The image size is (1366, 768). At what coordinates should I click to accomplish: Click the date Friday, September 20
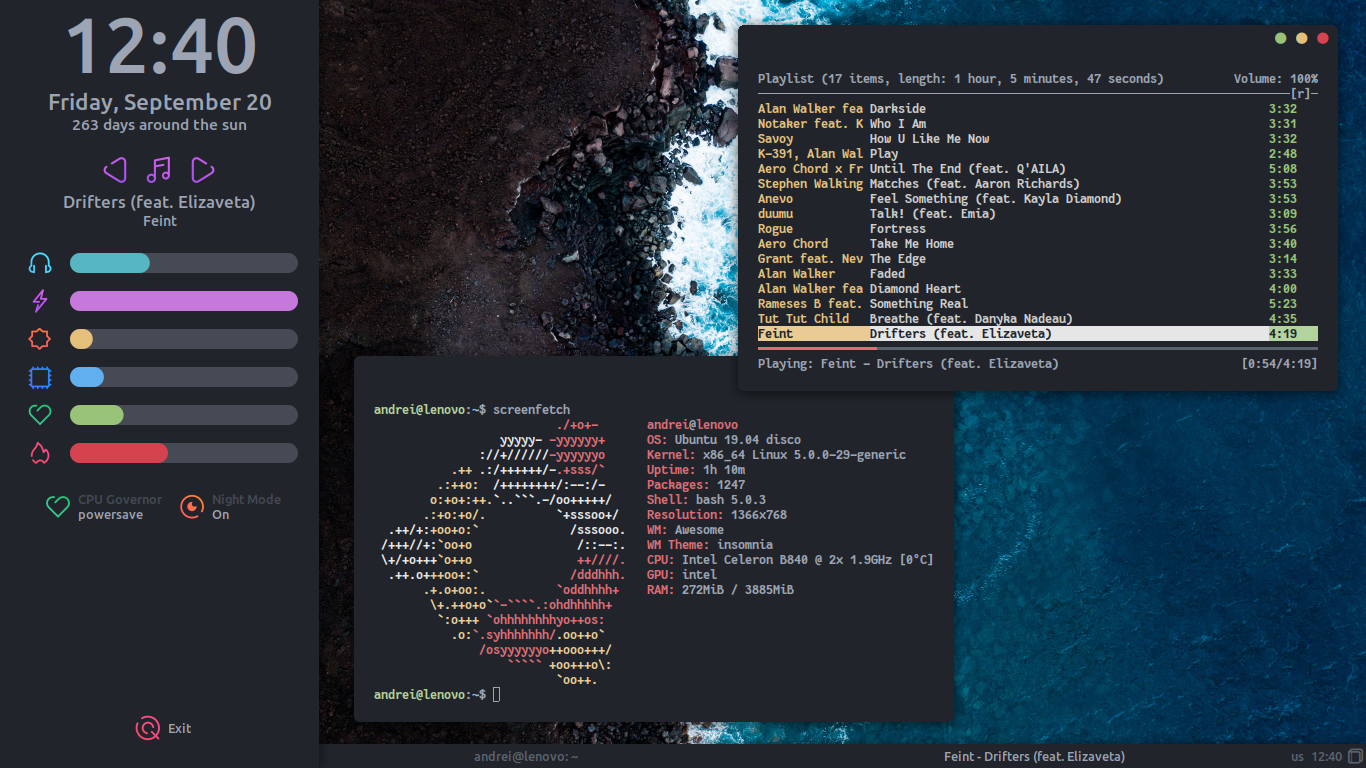160,103
